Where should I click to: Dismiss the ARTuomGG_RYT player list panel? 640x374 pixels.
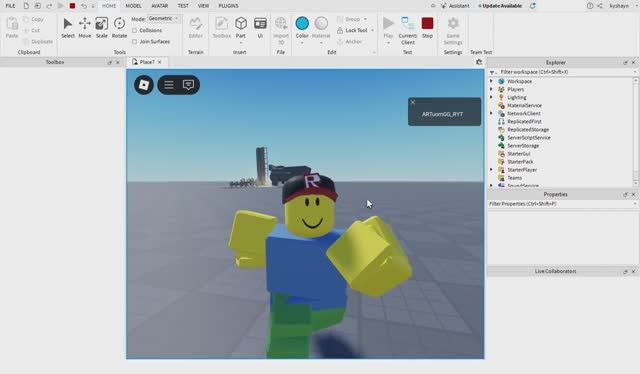(x=413, y=102)
